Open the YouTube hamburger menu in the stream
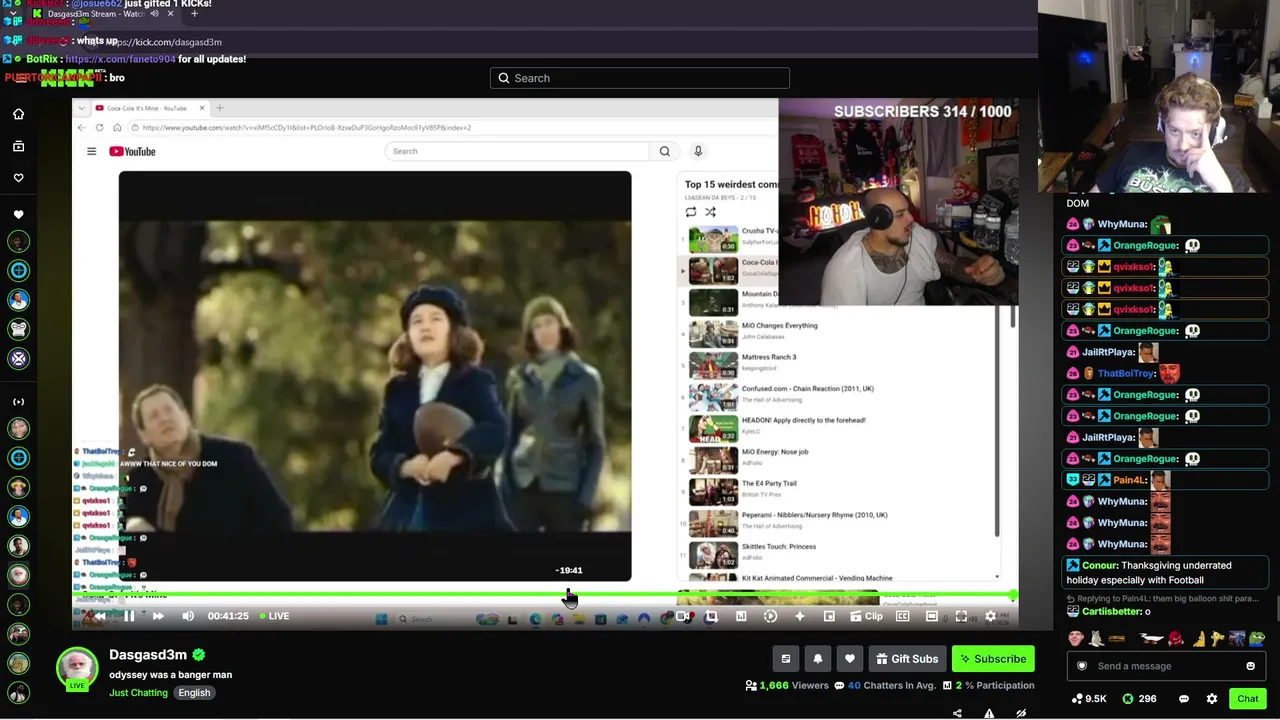 pos(91,151)
